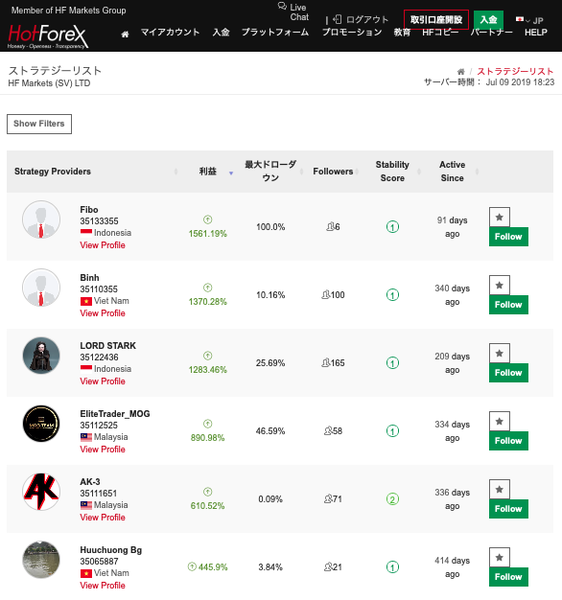Click the 取引口座開設 button
This screenshot has width=562, height=600.
click(x=436, y=20)
